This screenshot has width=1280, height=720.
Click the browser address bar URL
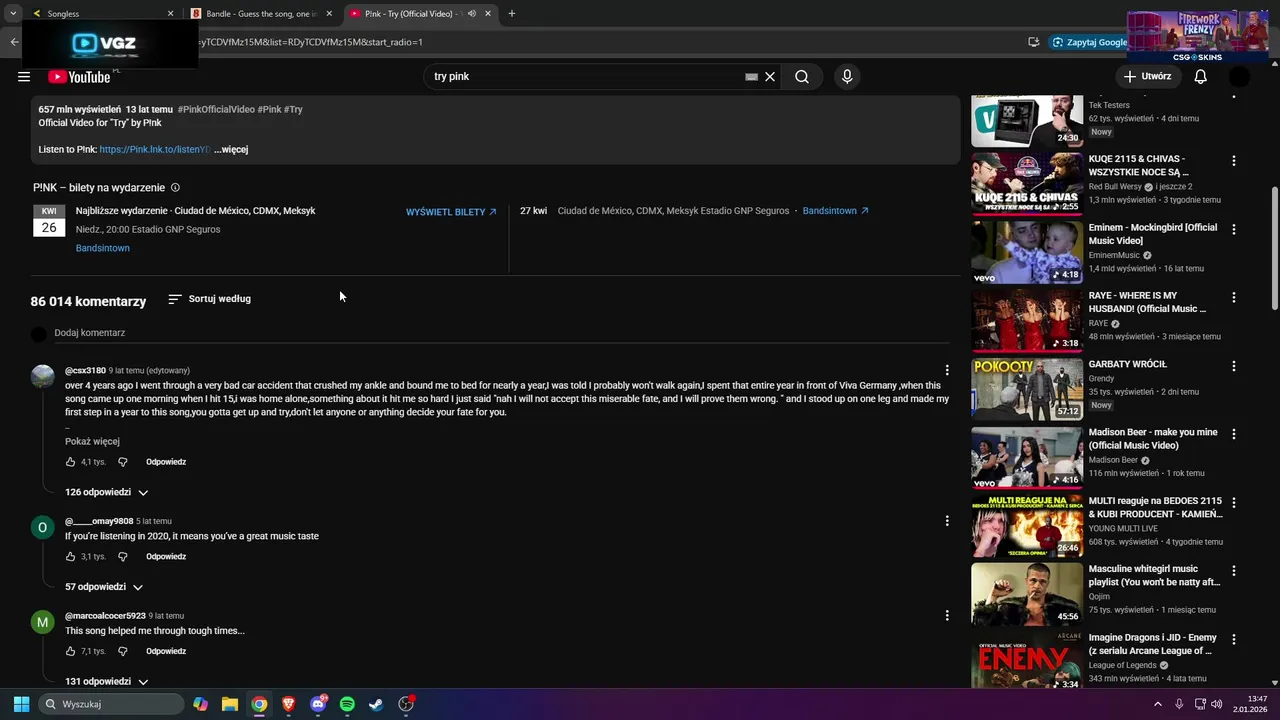pyautogui.click(x=311, y=42)
